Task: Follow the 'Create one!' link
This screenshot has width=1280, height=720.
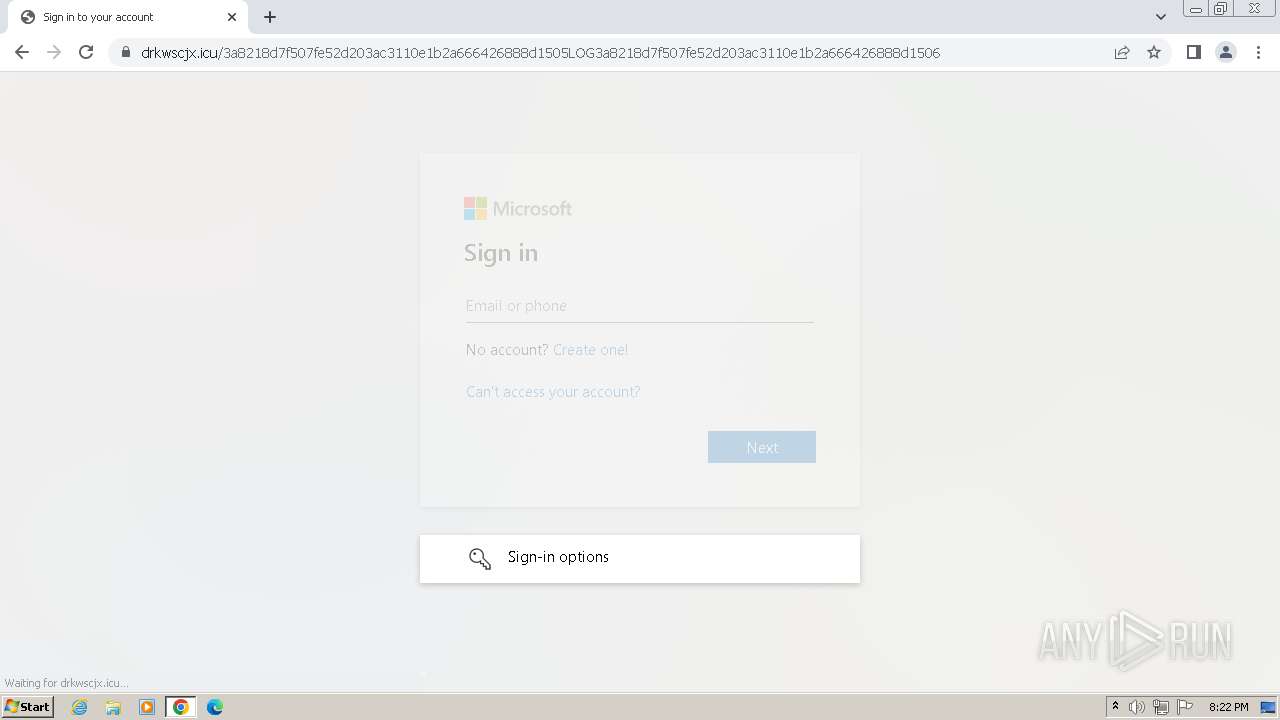Action: [590, 350]
